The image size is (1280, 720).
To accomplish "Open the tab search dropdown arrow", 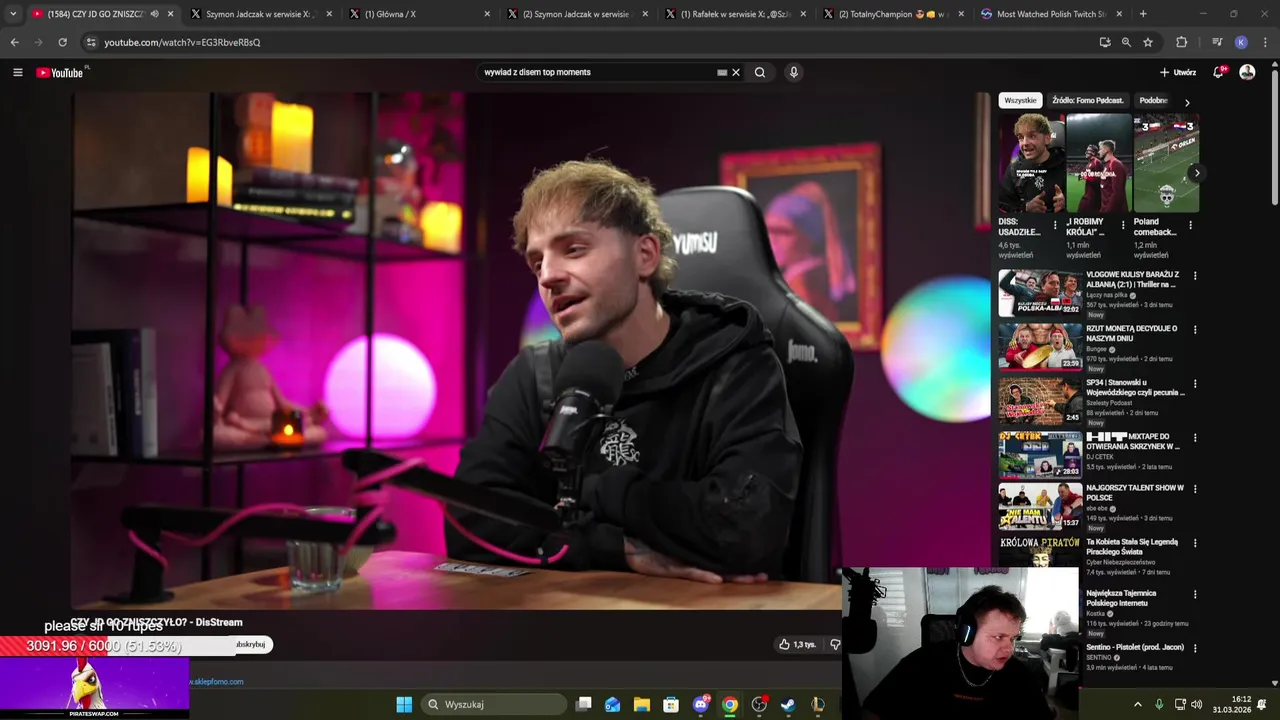I will tap(13, 14).
